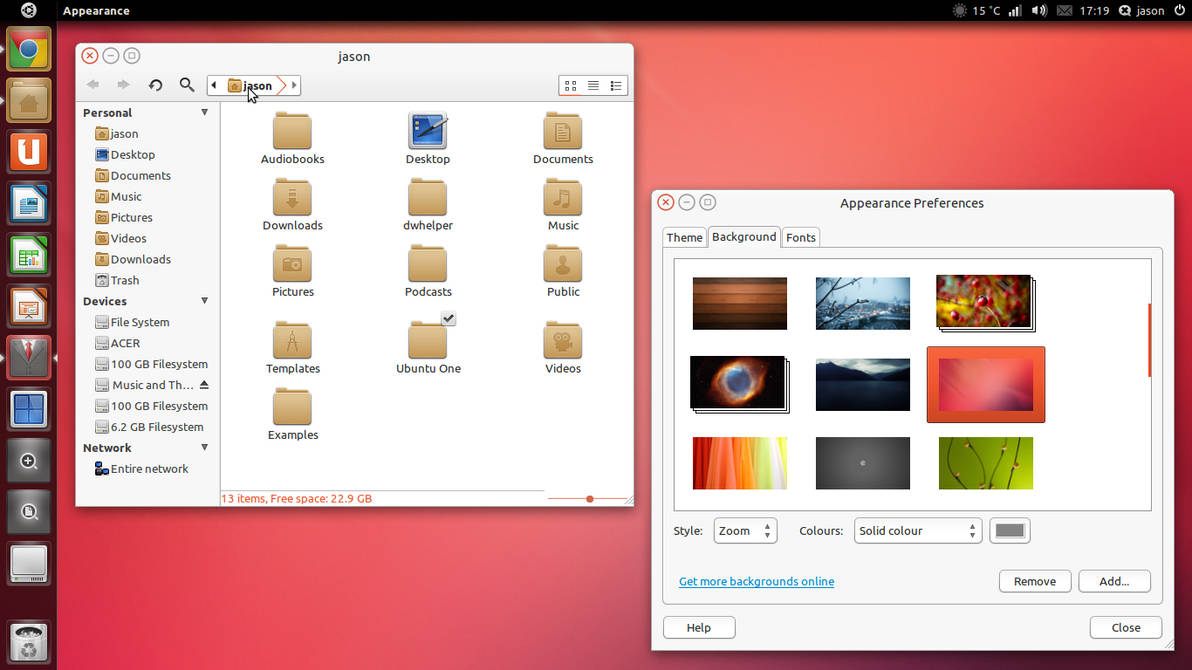Switch to the Background tab

coord(744,237)
